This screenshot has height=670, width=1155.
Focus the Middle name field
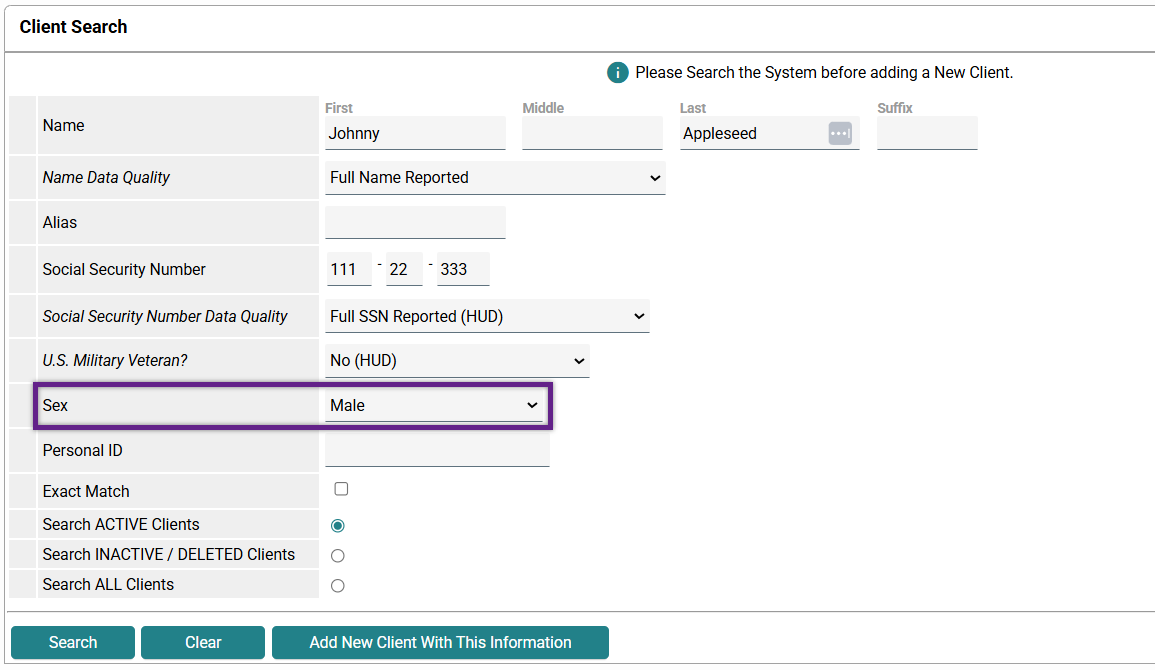(592, 133)
